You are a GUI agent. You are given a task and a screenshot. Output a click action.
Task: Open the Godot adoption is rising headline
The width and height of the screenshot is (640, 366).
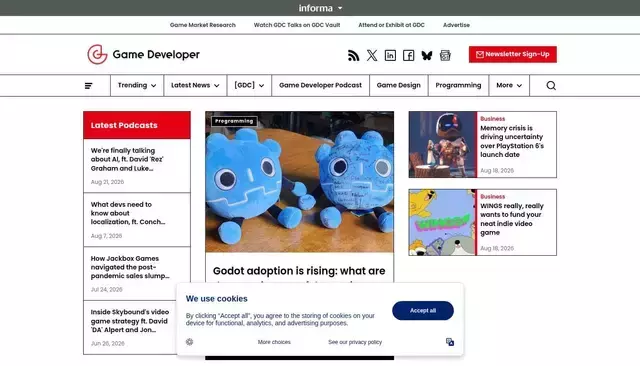(299, 271)
